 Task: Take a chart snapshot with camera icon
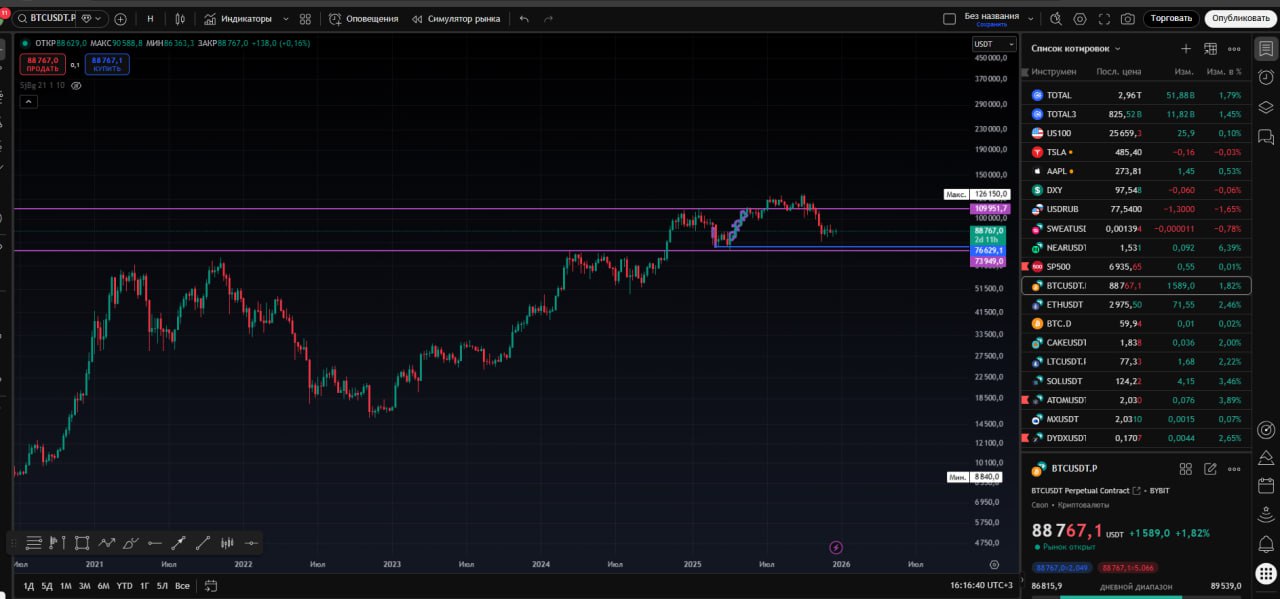[x=1127, y=19]
